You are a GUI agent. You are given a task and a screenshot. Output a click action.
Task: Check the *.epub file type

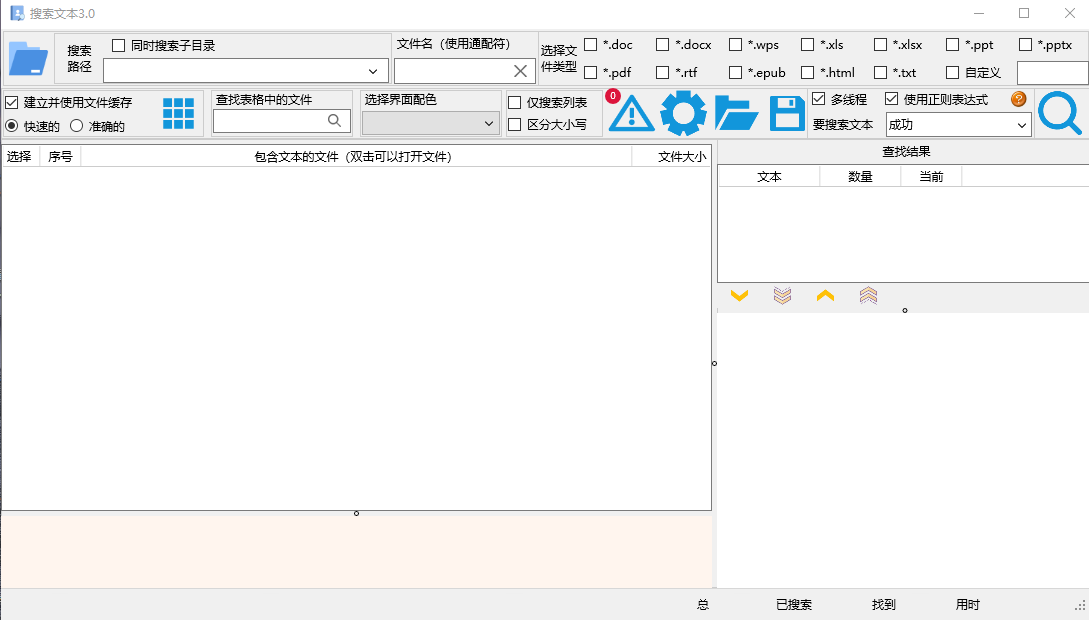pos(735,73)
